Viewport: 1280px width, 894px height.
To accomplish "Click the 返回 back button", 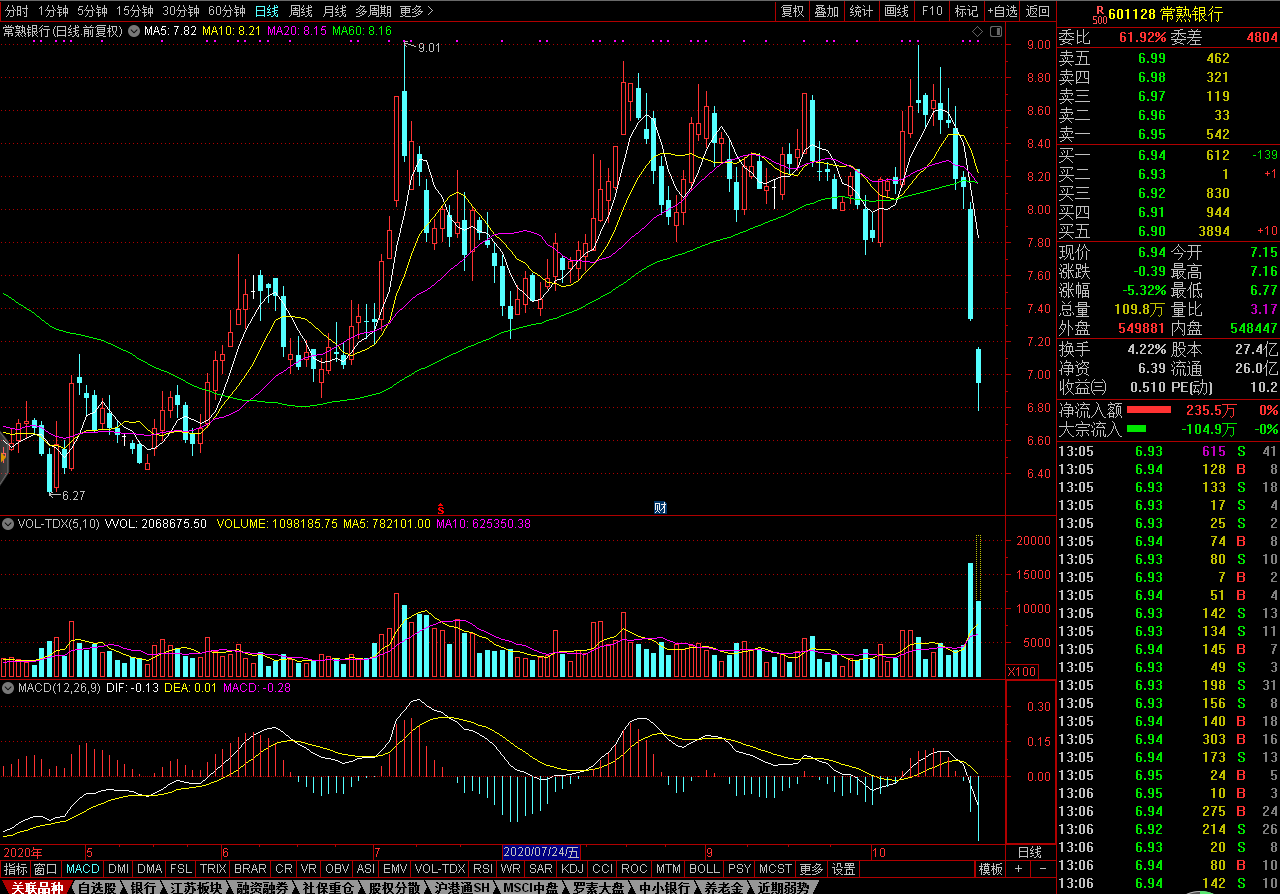I will click(1038, 11).
